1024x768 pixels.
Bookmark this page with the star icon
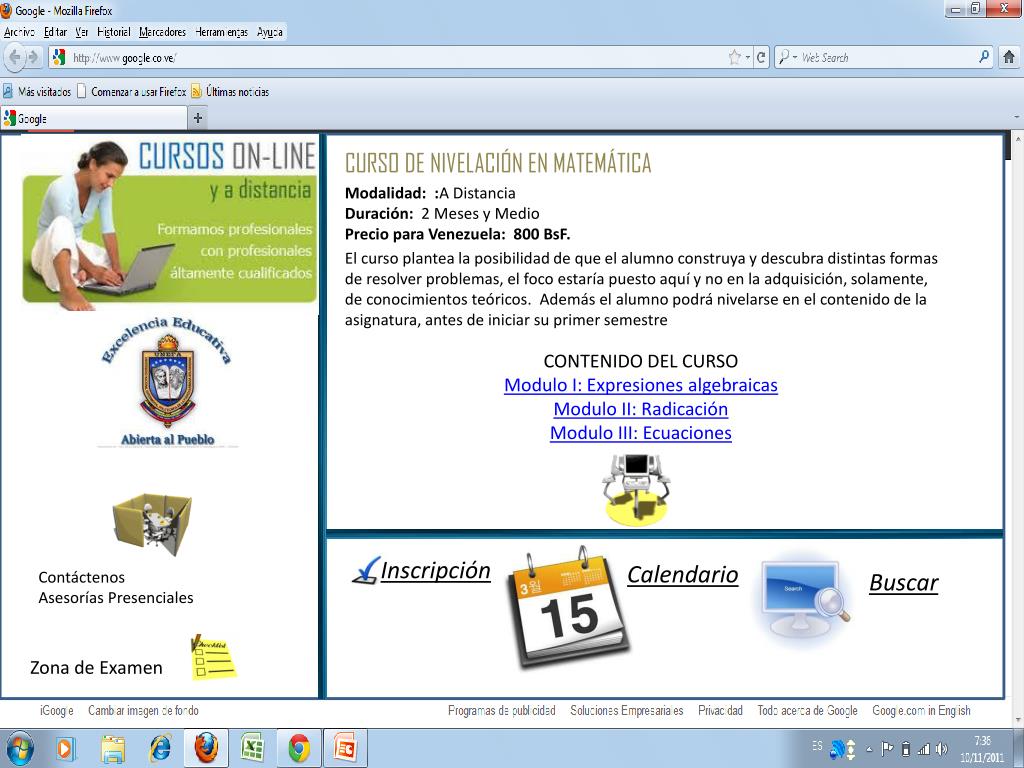(x=734, y=57)
